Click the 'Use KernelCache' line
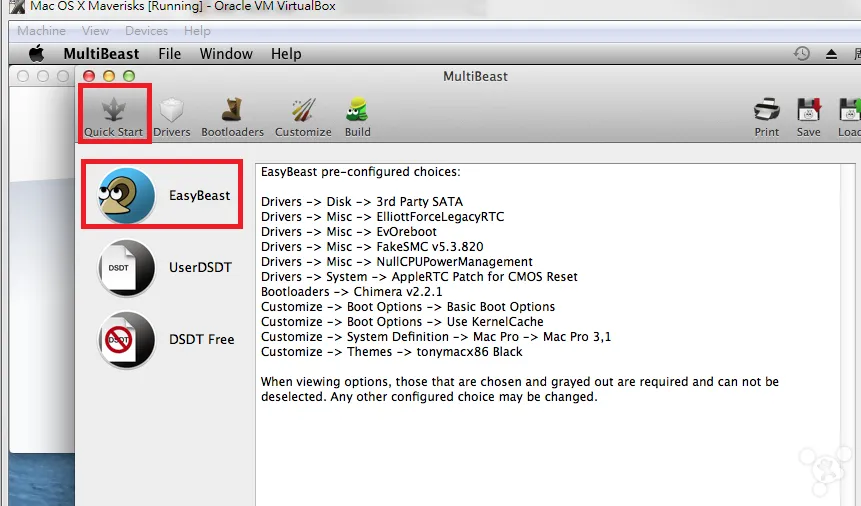 402,321
